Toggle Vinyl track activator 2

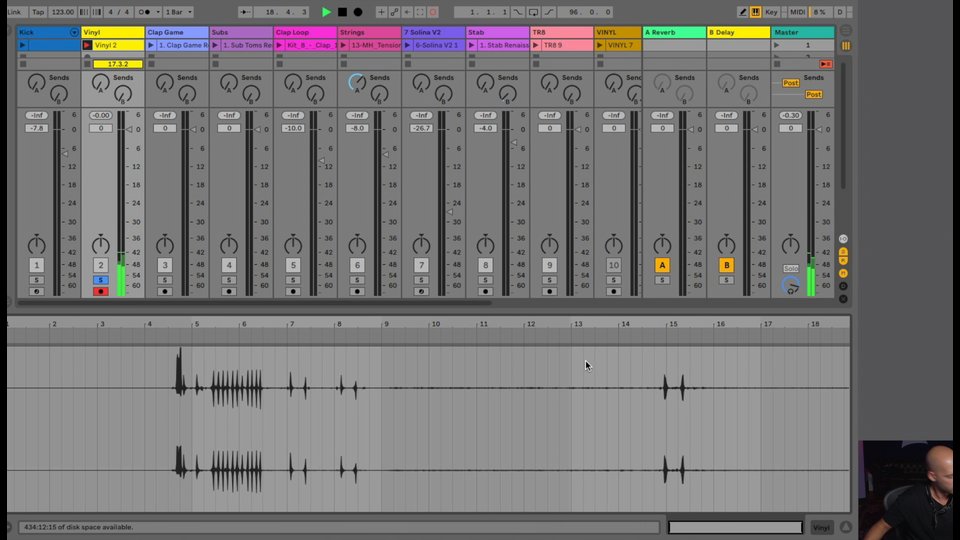[x=100, y=265]
